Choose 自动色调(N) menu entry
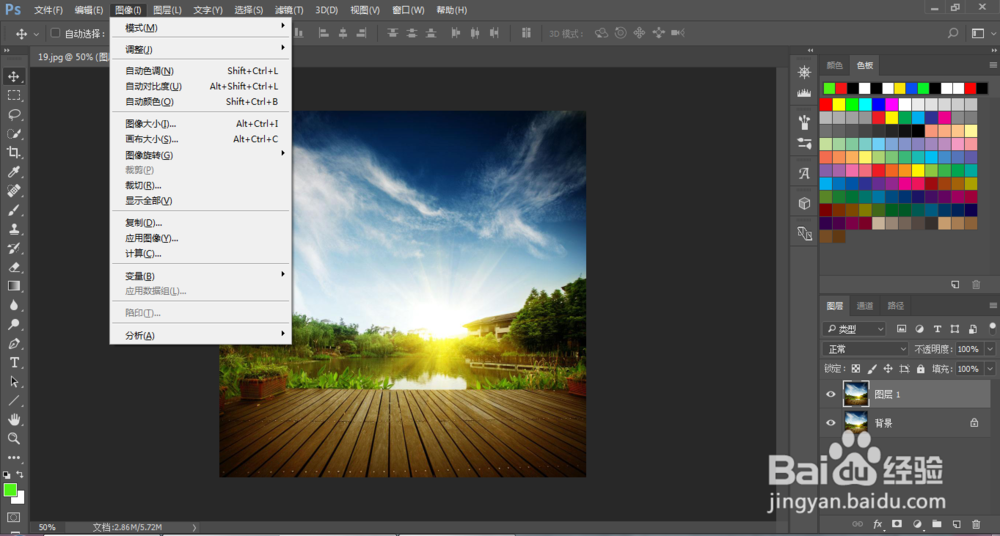 [x=201, y=71]
